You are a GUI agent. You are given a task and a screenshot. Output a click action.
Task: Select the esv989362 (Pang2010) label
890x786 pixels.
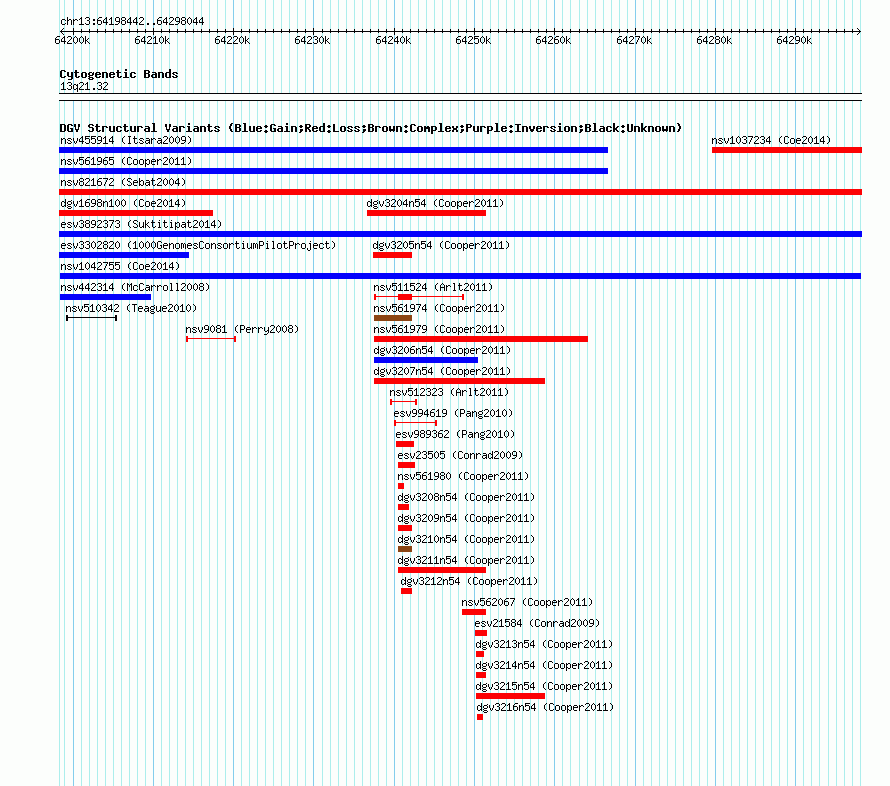pos(455,434)
